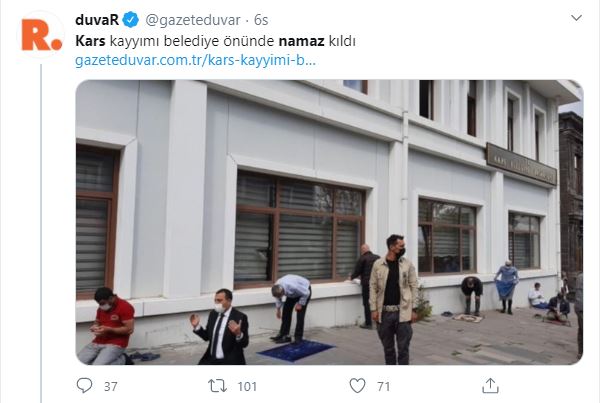The height and width of the screenshot is (403, 604).
Task: Click the reply speech bubble icon
Action: tap(84, 386)
